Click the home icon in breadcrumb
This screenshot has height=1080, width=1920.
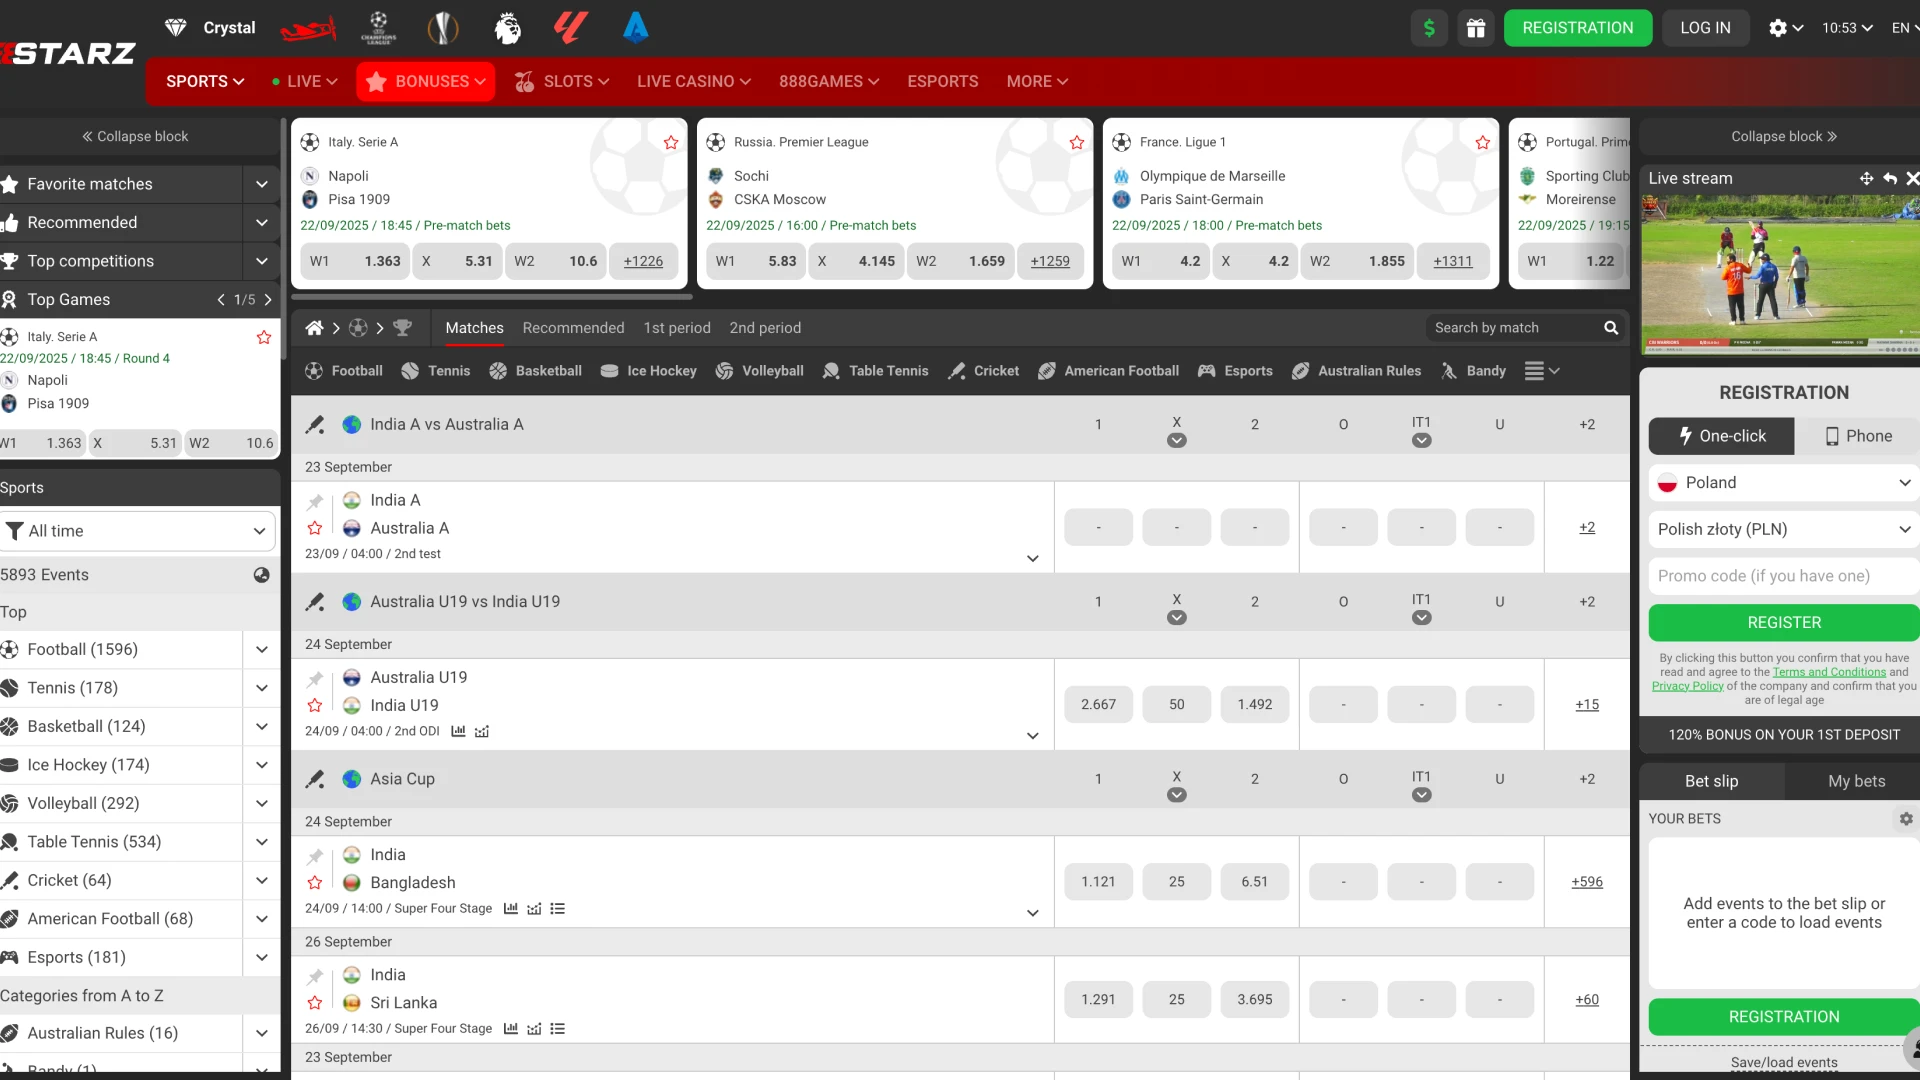point(314,328)
